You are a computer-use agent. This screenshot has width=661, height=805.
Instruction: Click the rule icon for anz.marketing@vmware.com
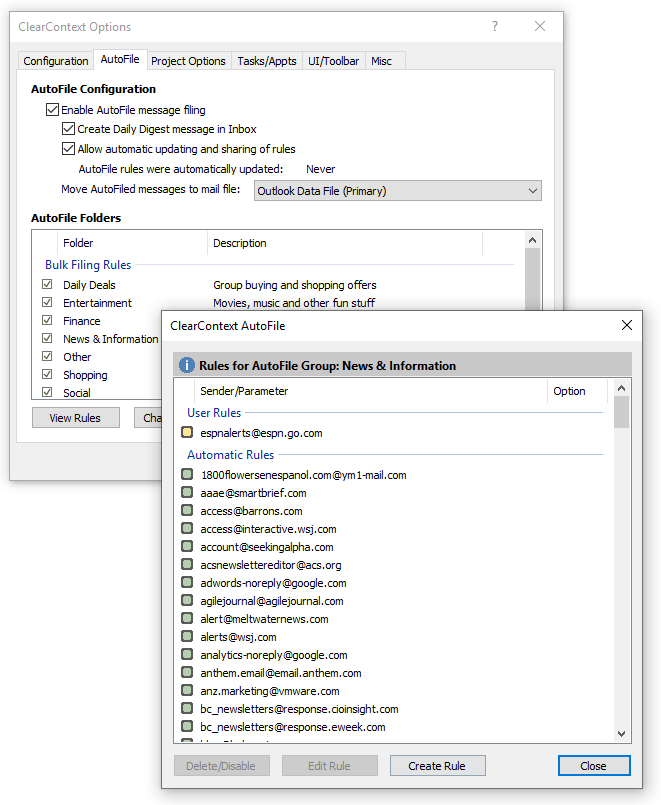(187, 690)
